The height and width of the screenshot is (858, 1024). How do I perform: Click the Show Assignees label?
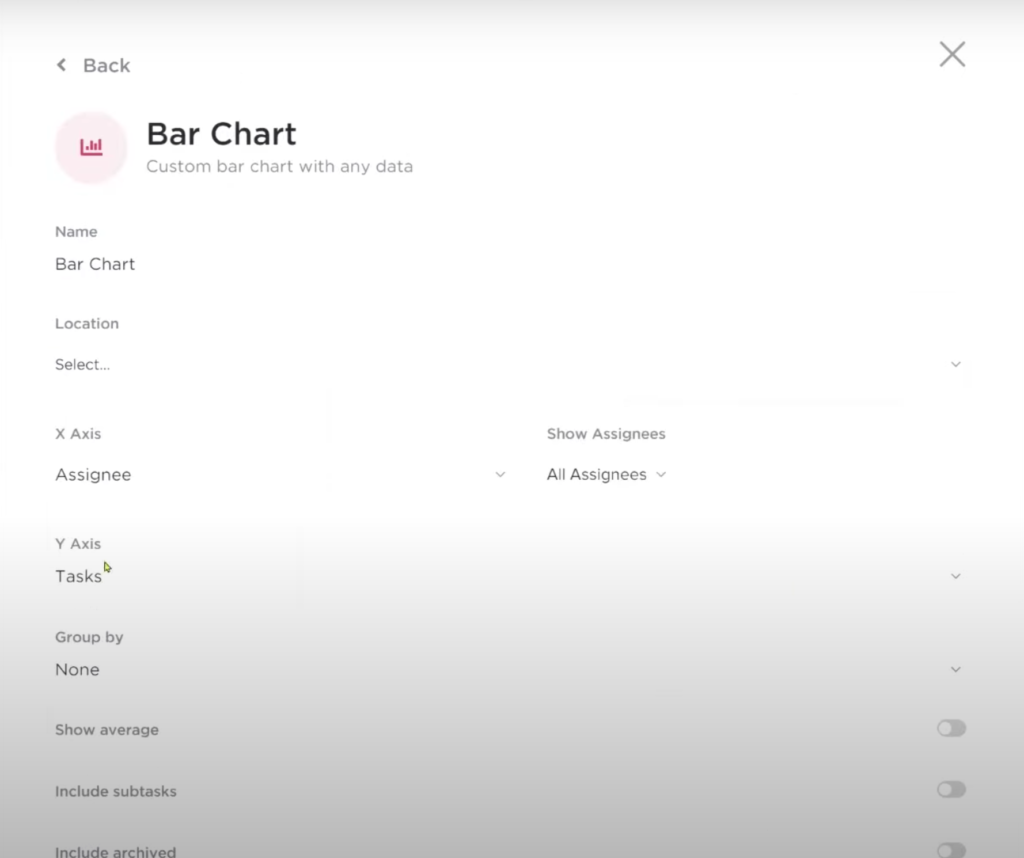606,434
